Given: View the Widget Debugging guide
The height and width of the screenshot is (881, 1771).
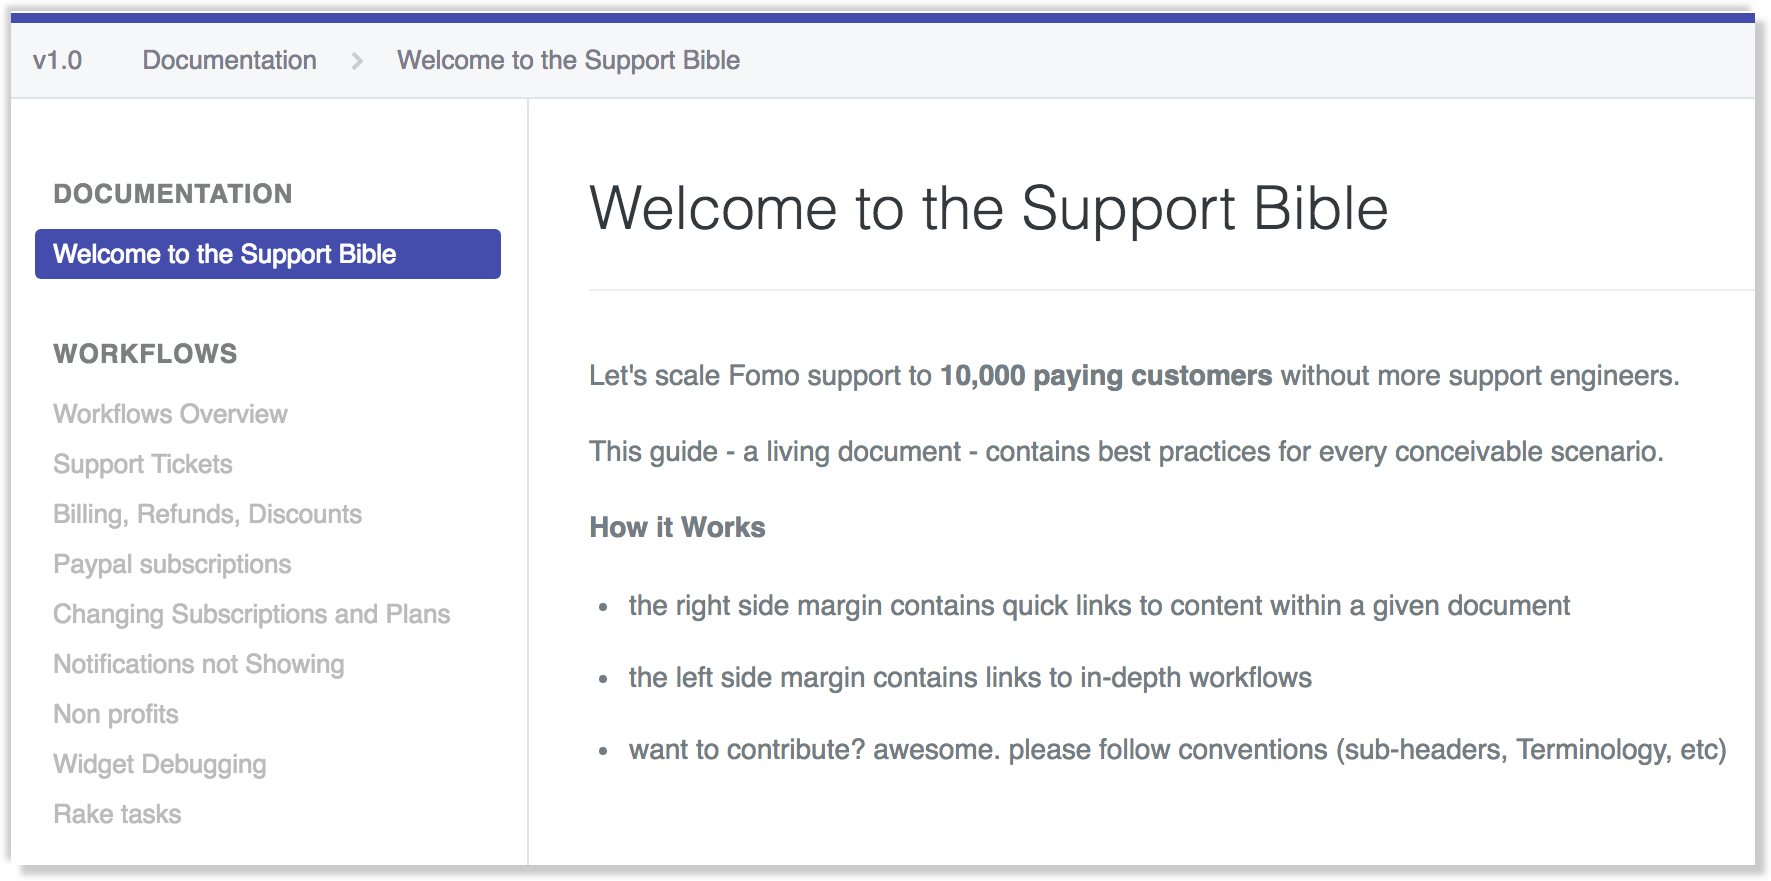Looking at the screenshot, I should click(x=159, y=763).
